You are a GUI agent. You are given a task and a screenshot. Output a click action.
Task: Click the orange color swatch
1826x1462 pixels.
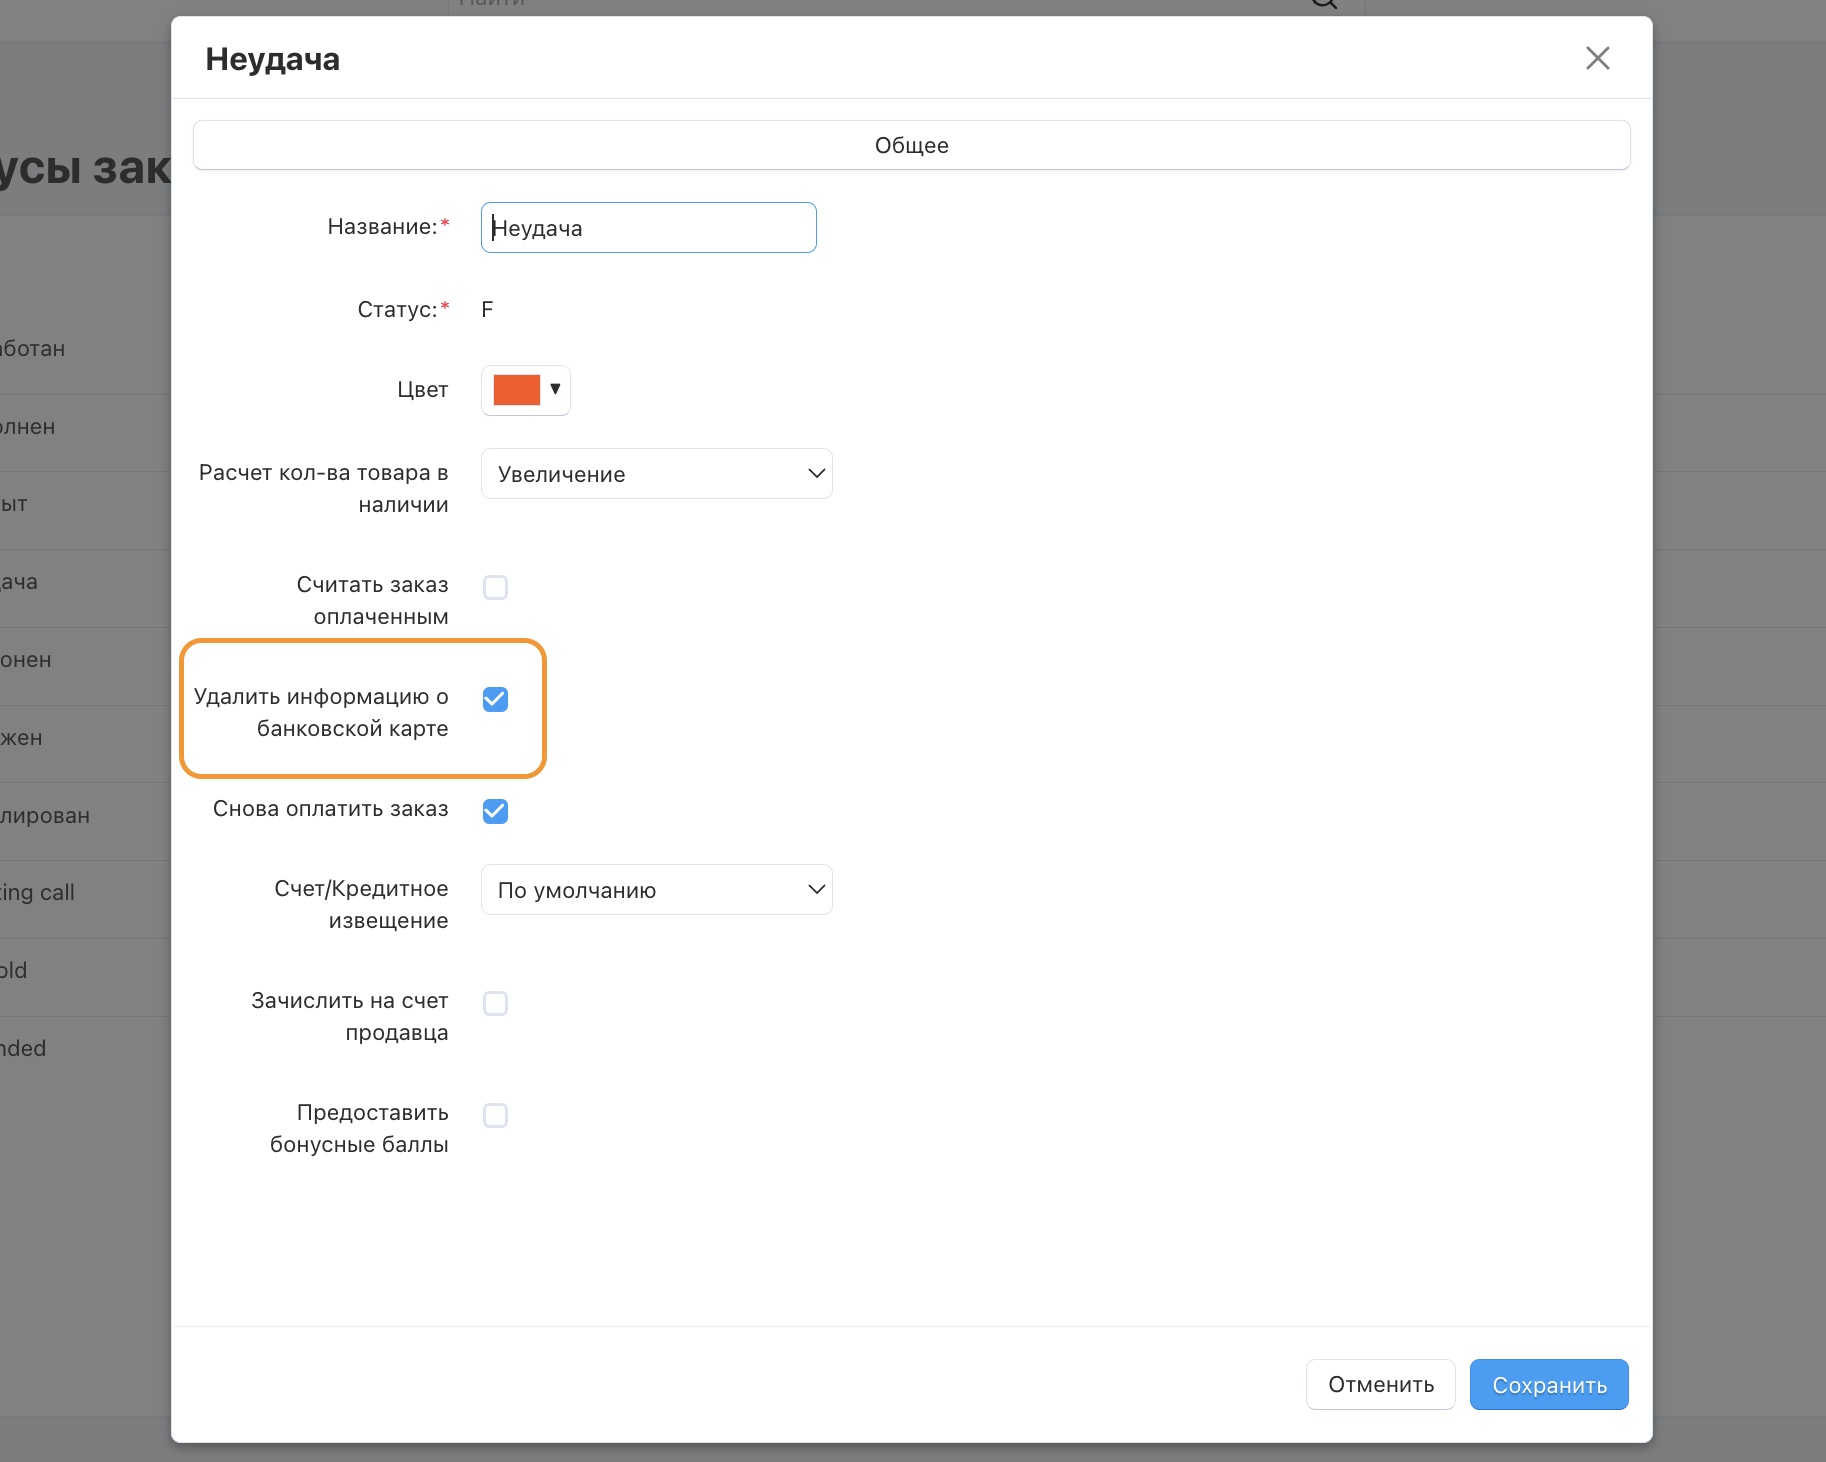[x=516, y=390]
